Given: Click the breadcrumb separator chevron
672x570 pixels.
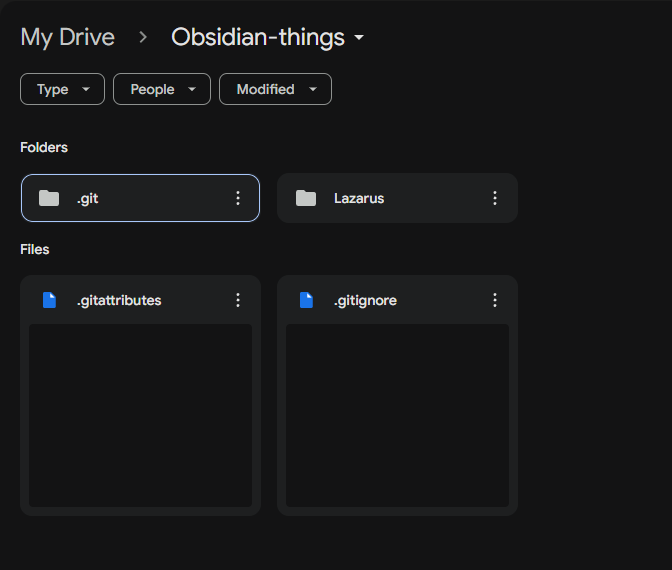Looking at the screenshot, I should click(143, 38).
